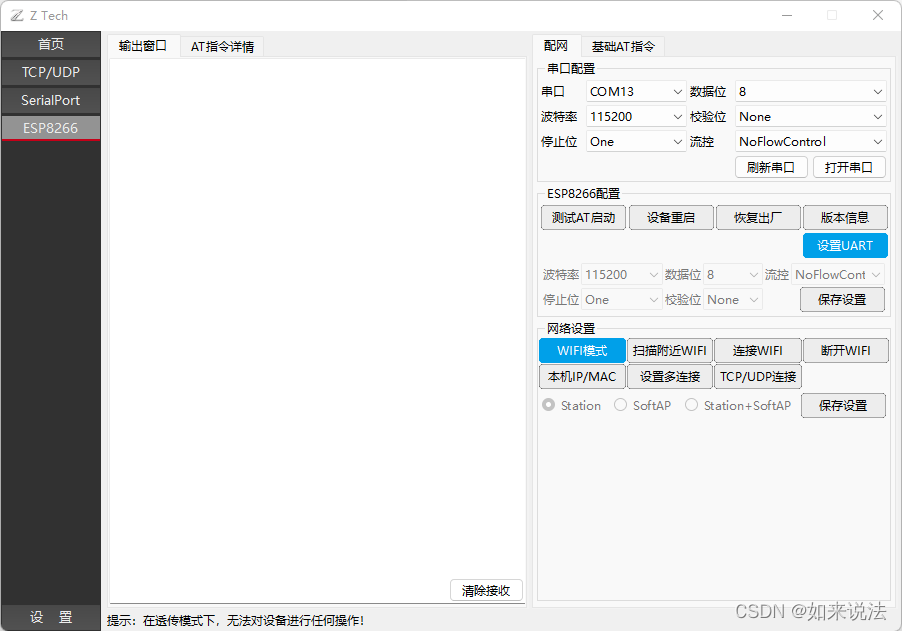Select the SoftAP radio button
The height and width of the screenshot is (631, 902).
click(x=620, y=405)
